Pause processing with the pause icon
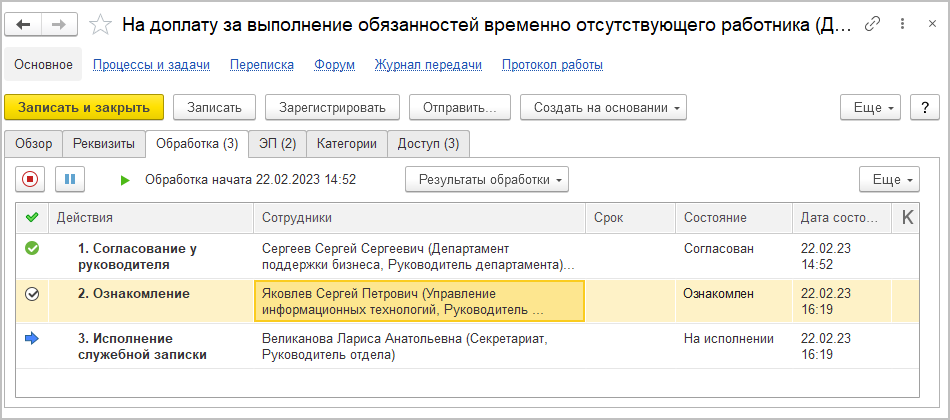Screen dimensions: 950x420 [70, 180]
